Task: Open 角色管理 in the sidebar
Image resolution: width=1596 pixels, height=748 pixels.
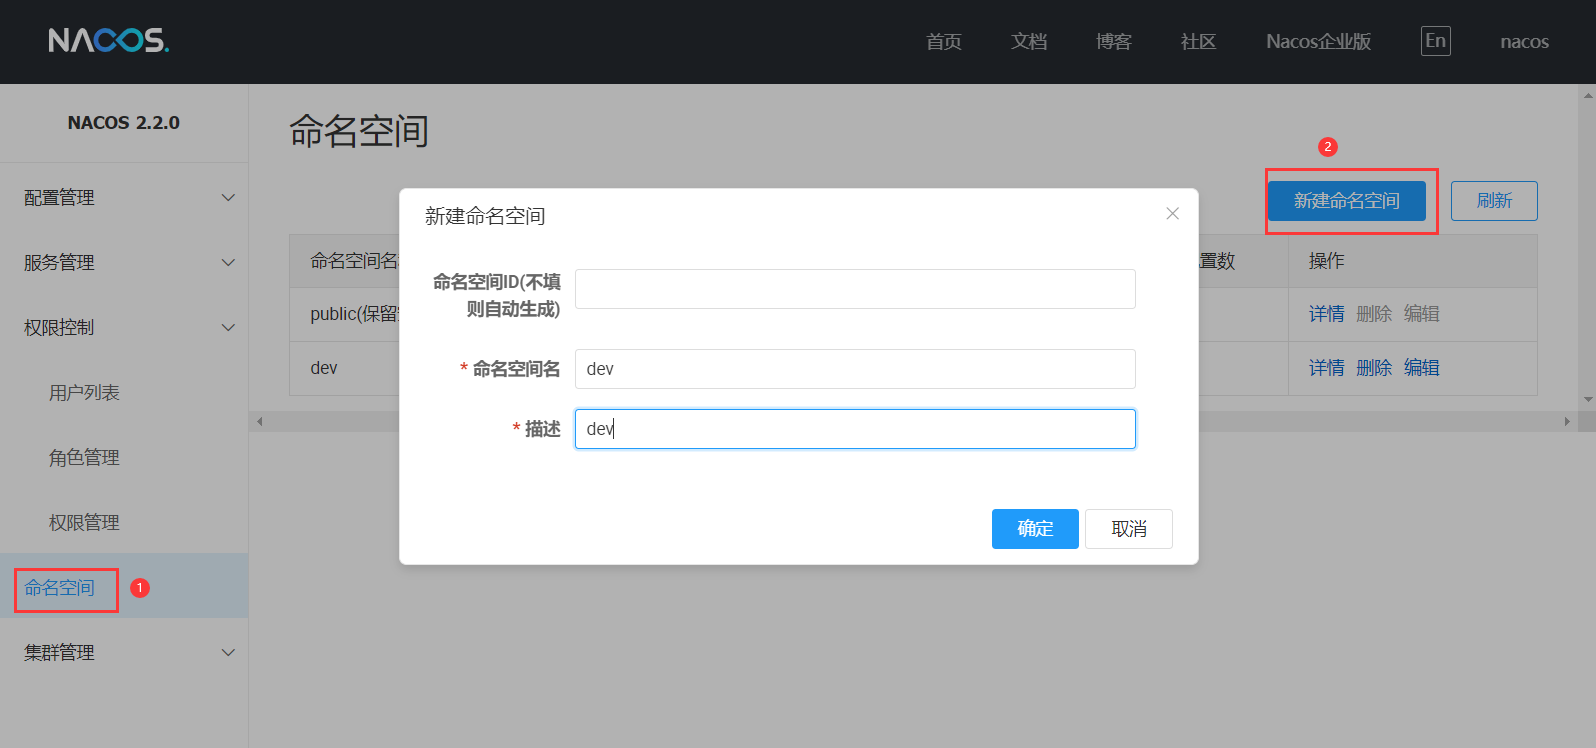Action: click(85, 458)
